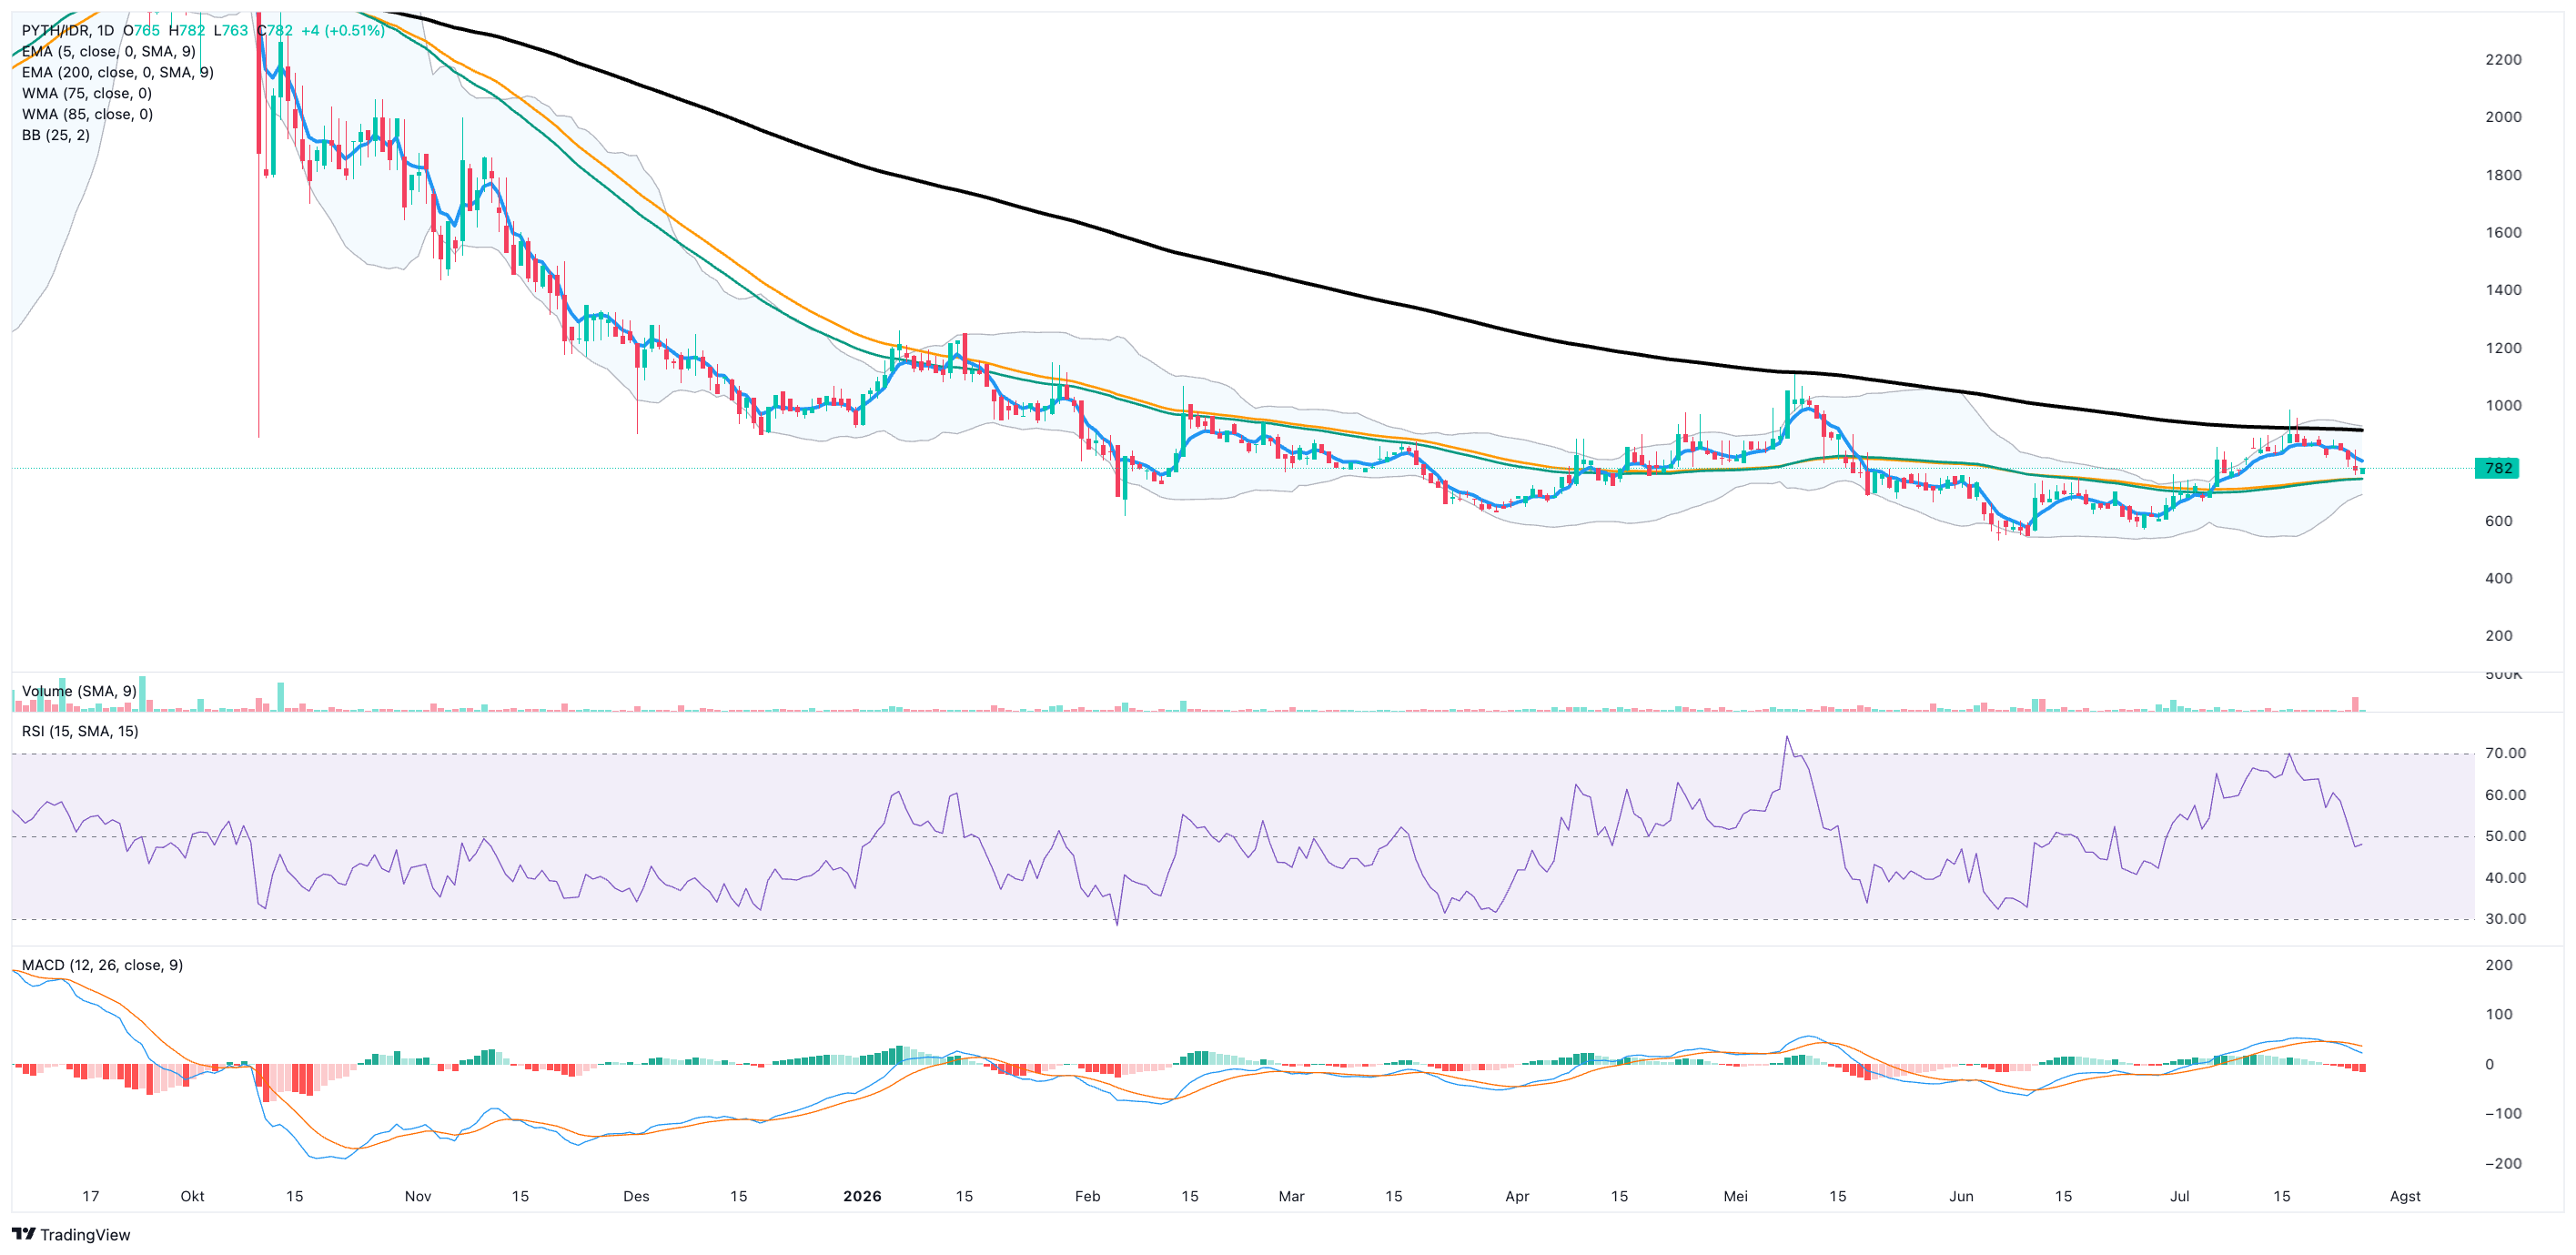Click the Apr date label
This screenshot has width=2576, height=1255.
(x=1517, y=1197)
